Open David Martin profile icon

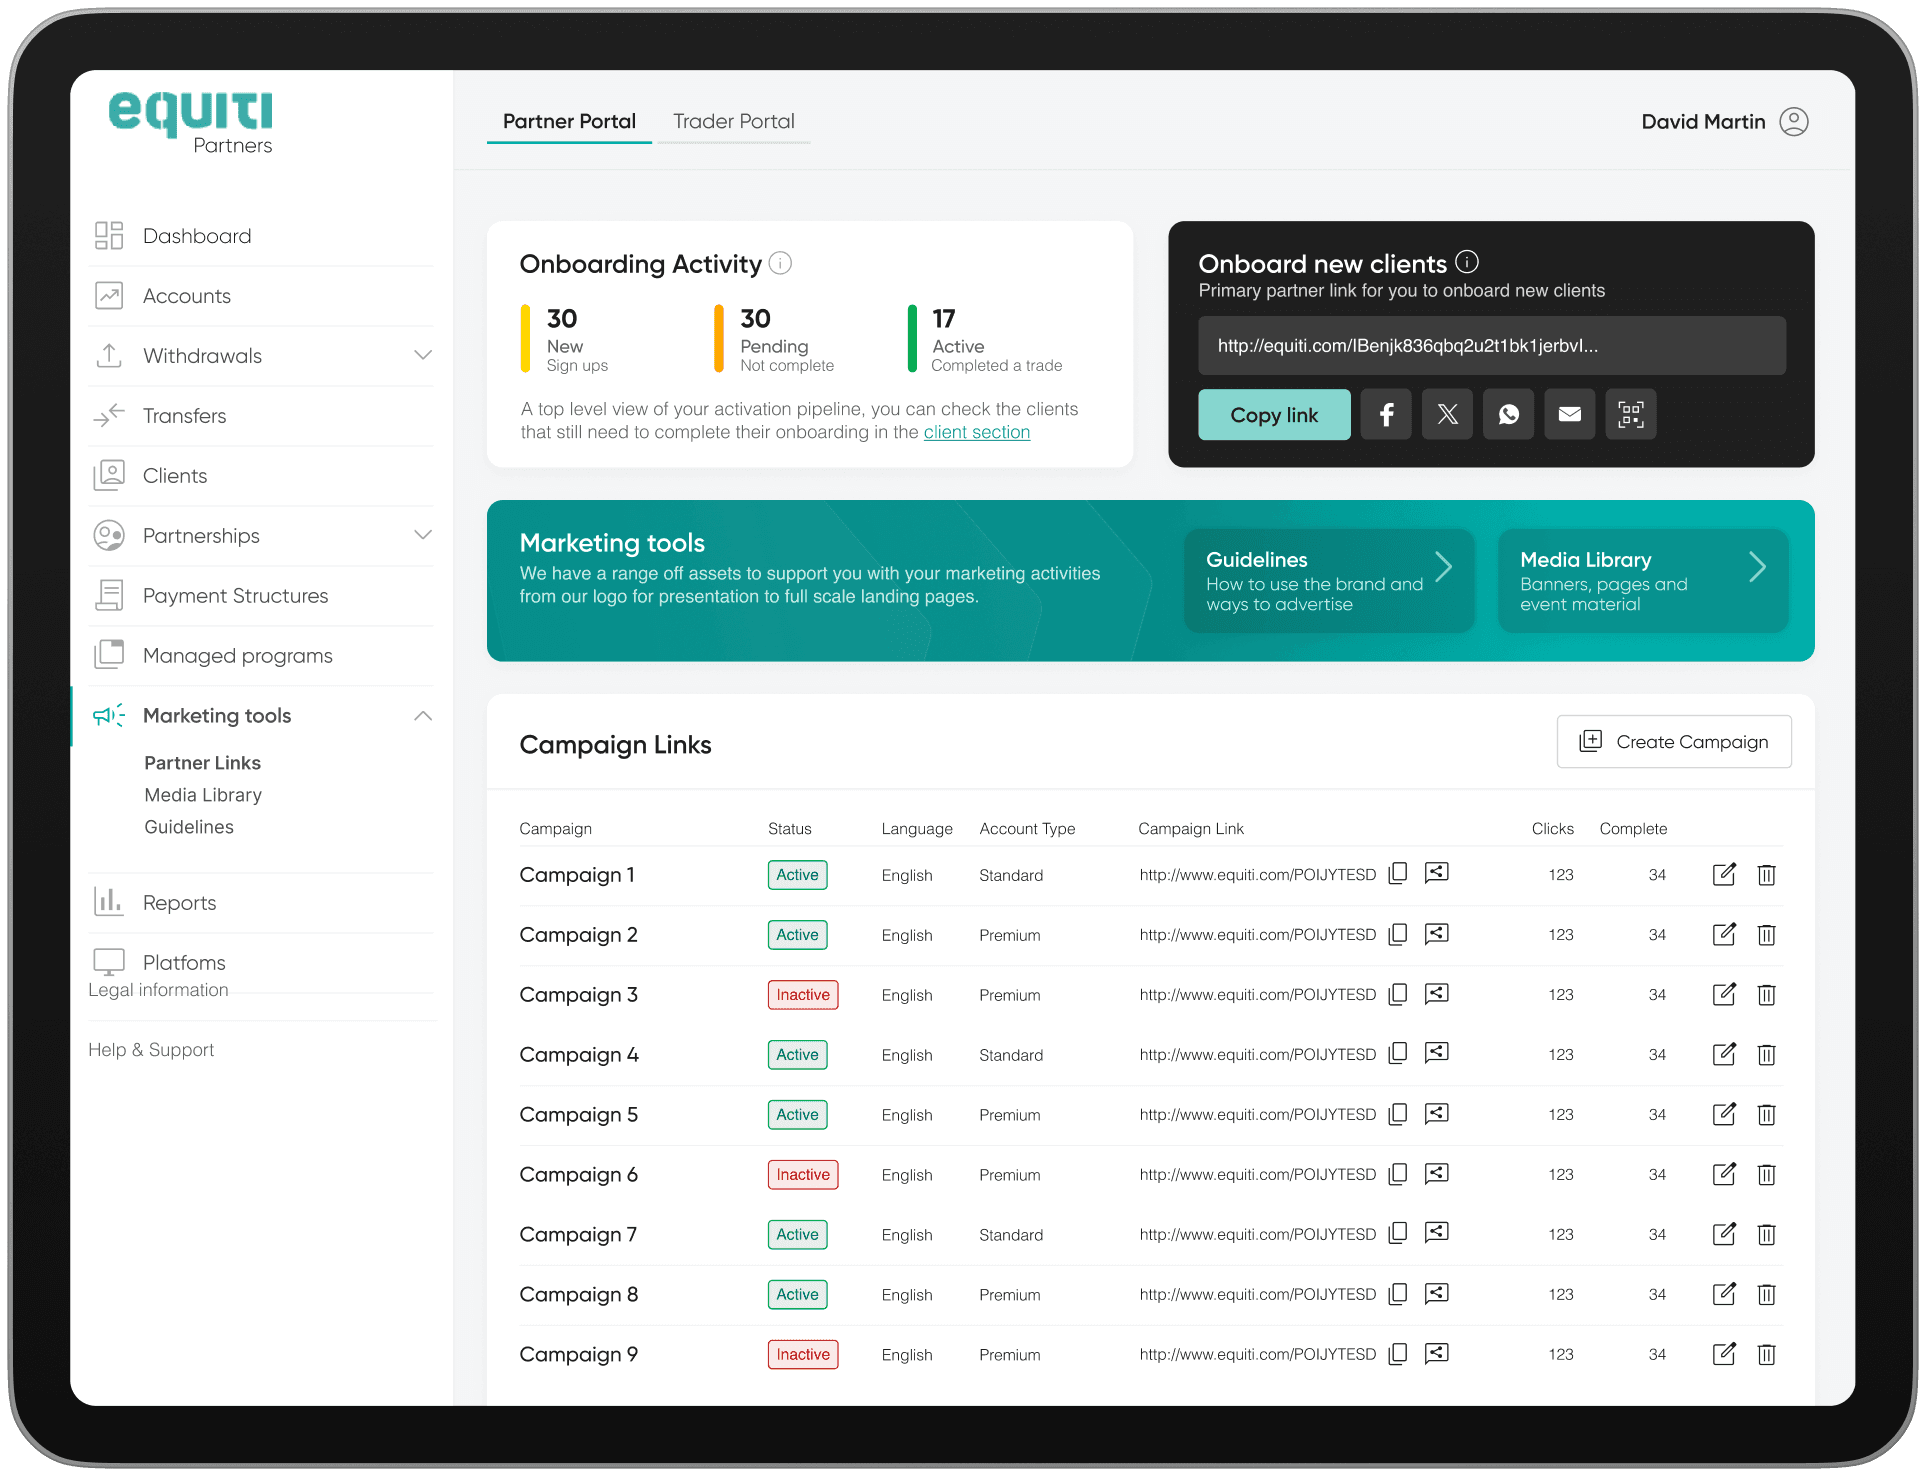click(x=1794, y=121)
